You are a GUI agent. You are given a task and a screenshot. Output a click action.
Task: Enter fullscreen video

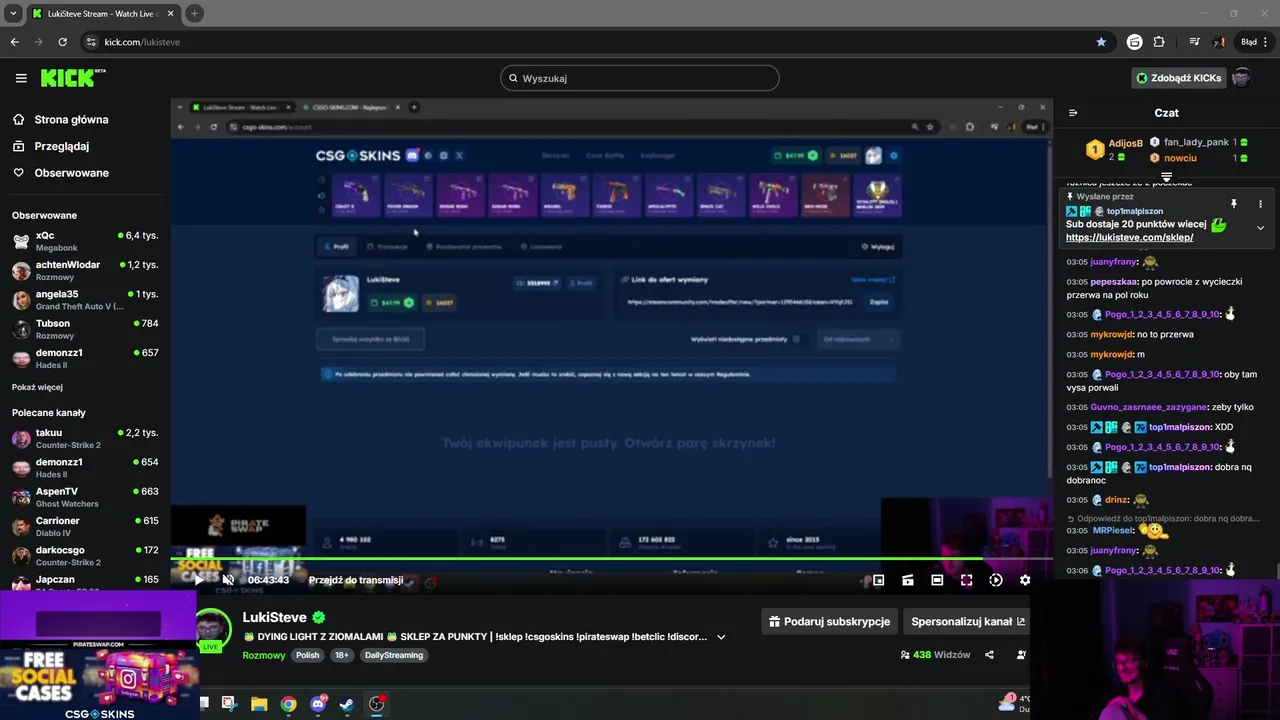966,580
